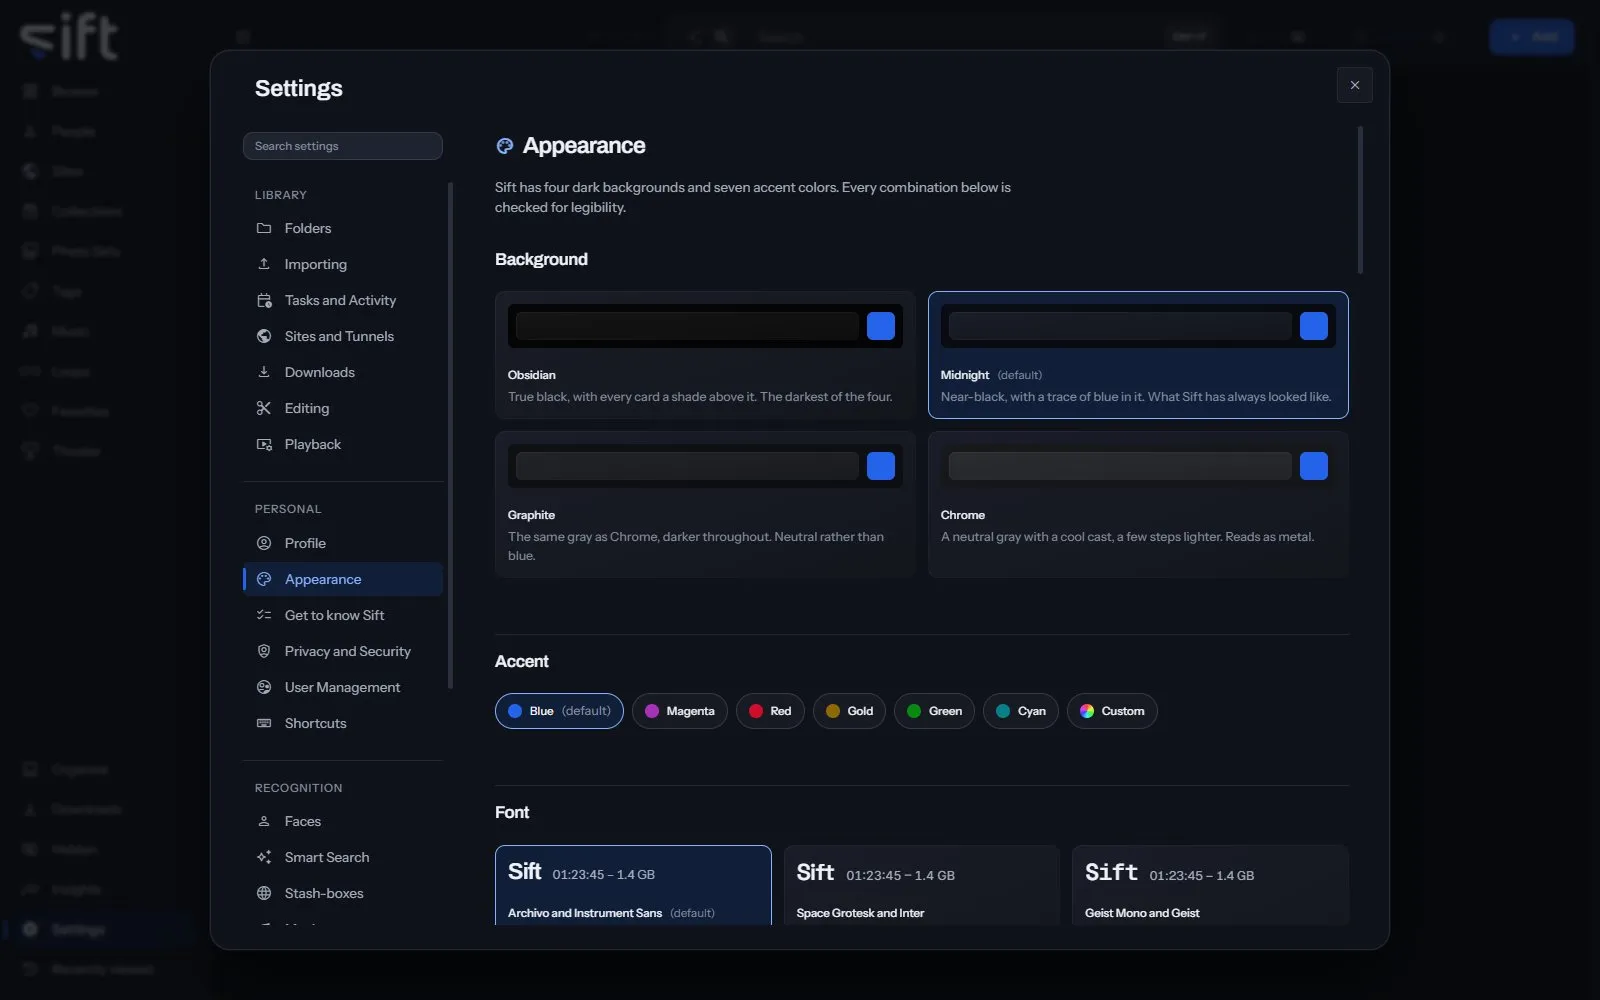
Task: Select Appearance in the settings sidebar
Action: [343, 579]
